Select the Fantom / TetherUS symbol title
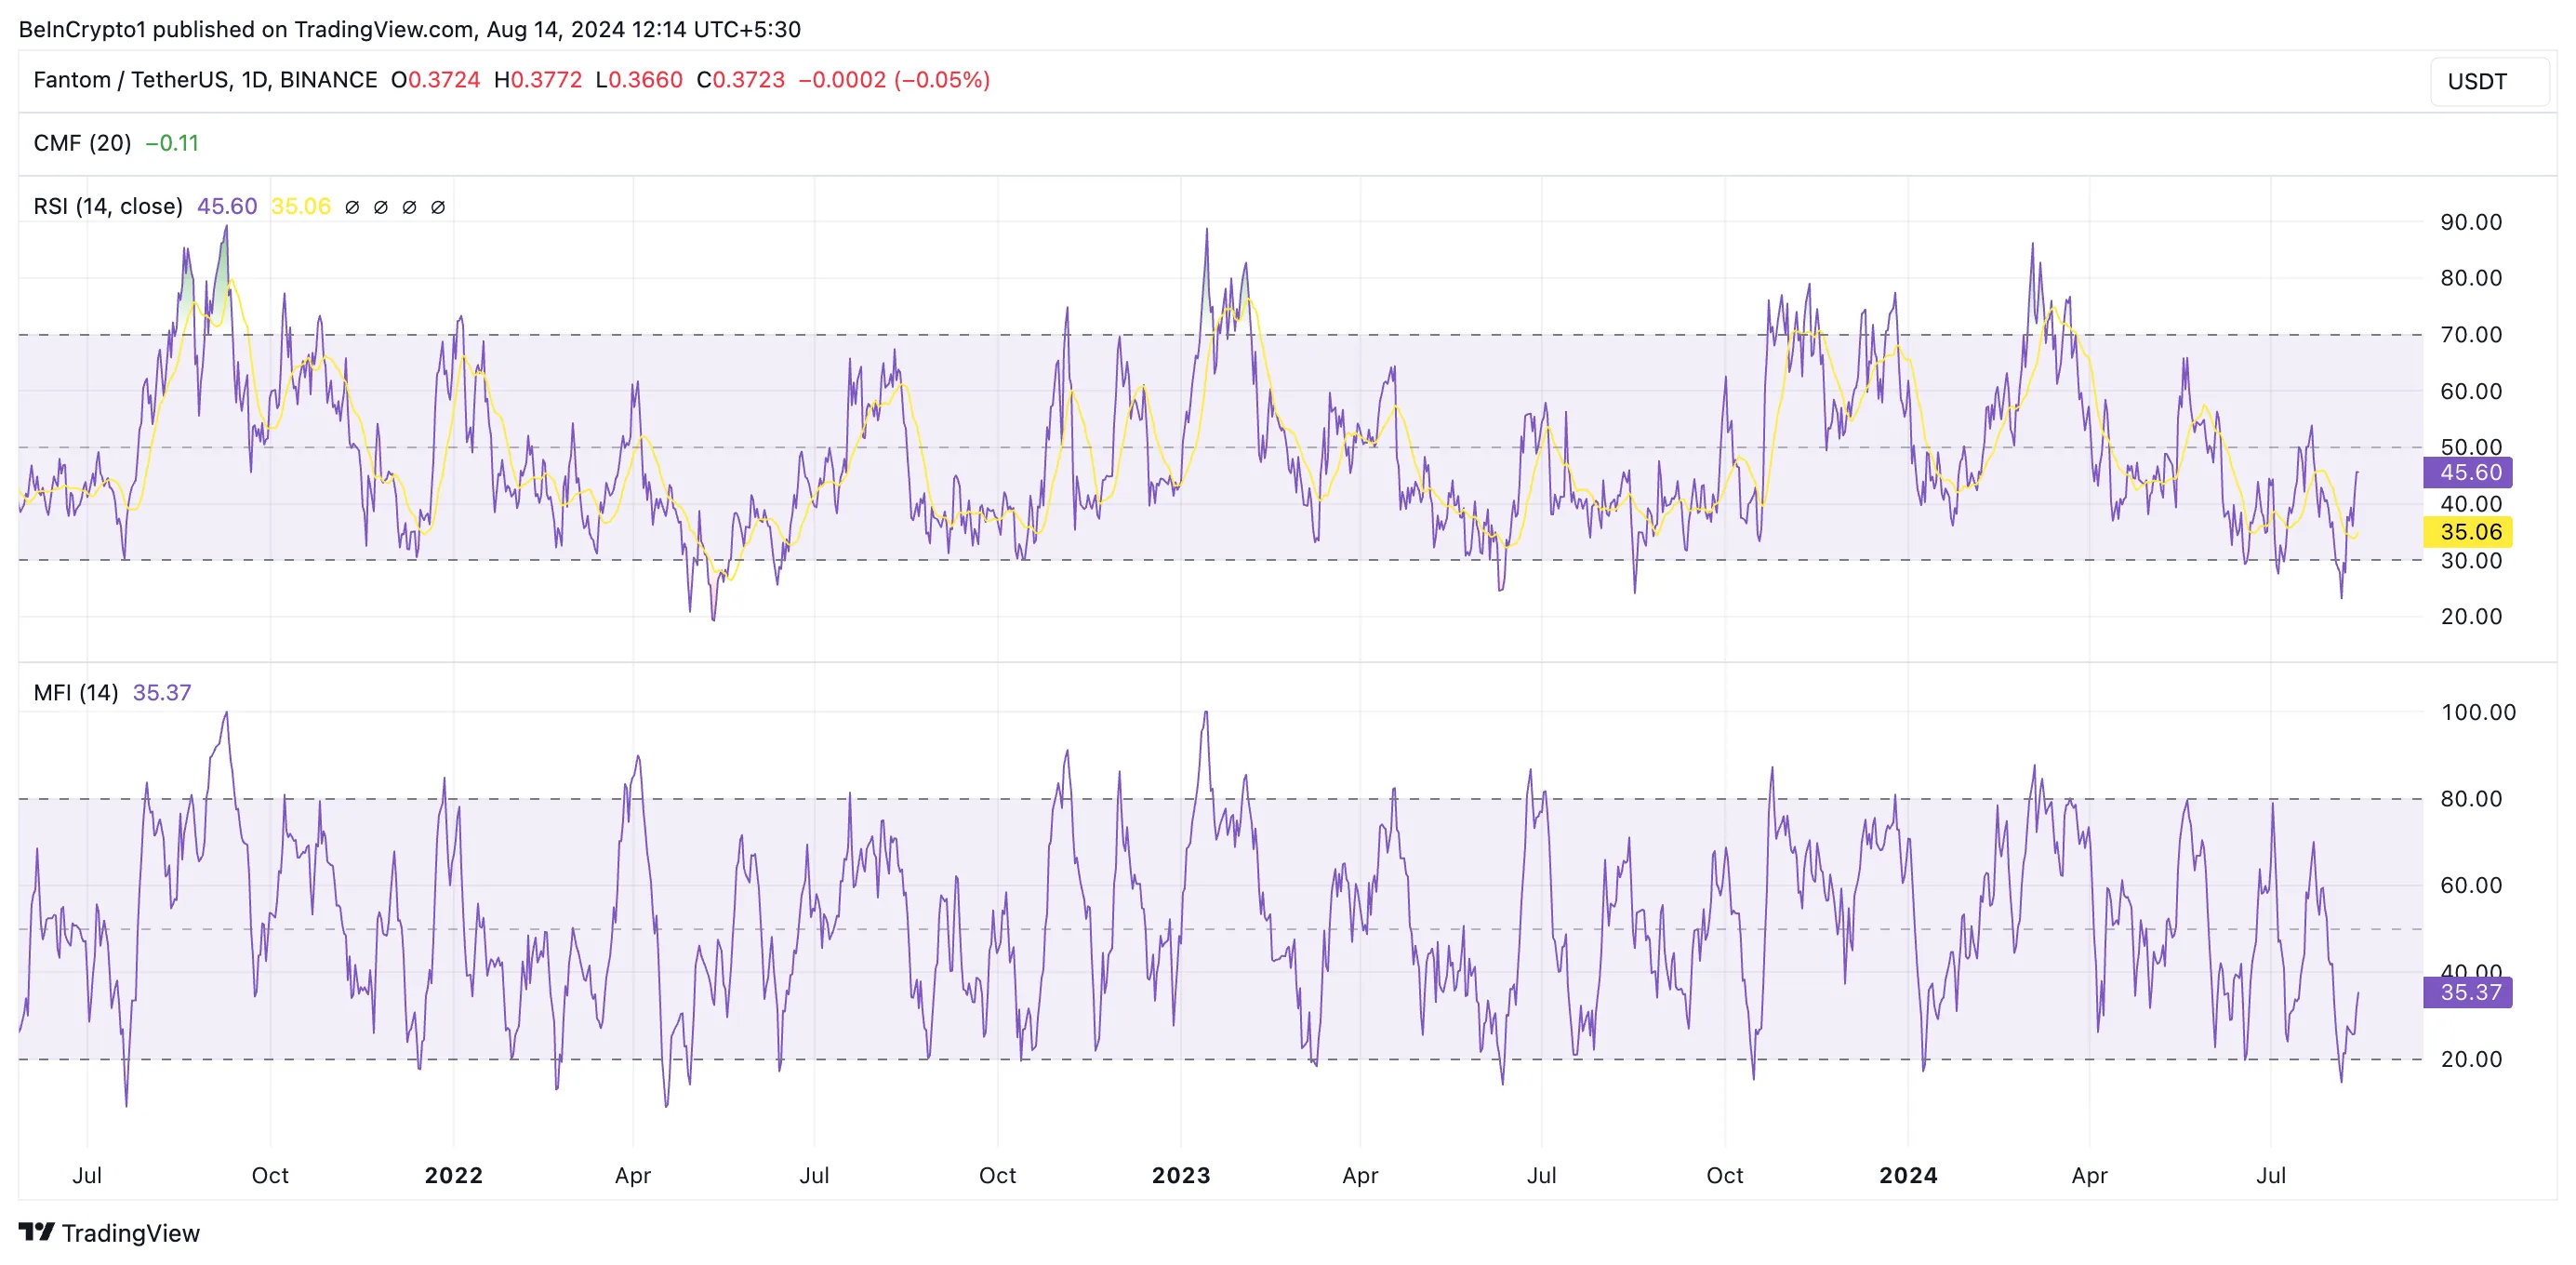Image resolution: width=2576 pixels, height=1265 pixels. 205,80
